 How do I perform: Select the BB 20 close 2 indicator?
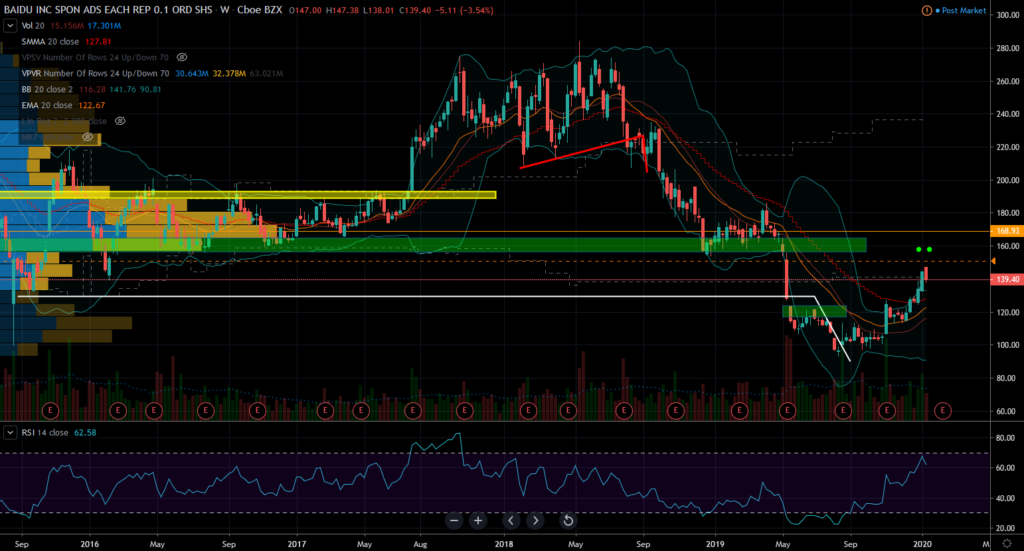48,89
